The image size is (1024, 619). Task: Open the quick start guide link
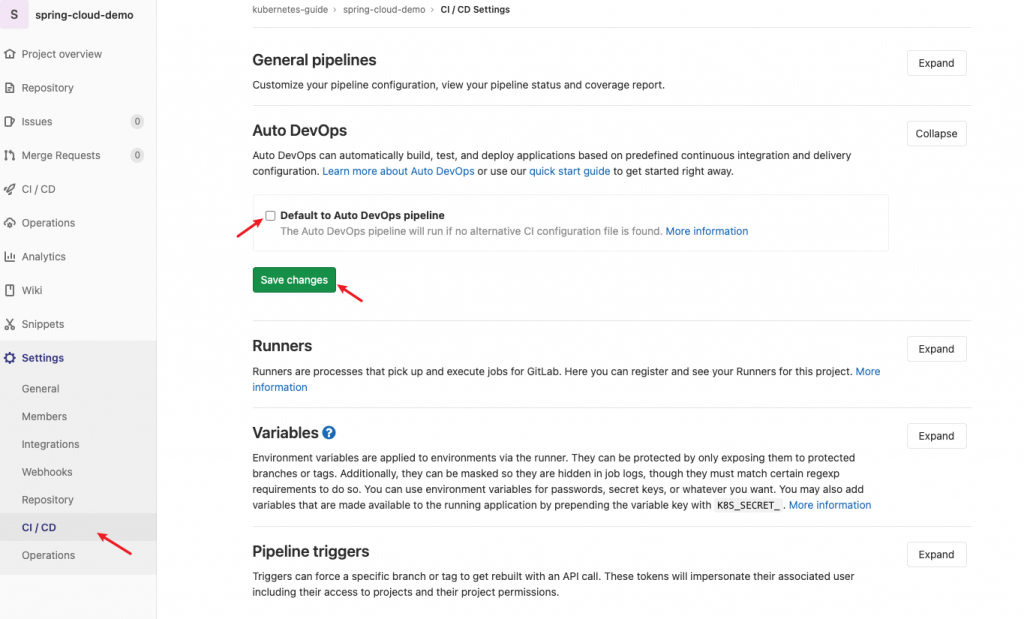(x=569, y=171)
